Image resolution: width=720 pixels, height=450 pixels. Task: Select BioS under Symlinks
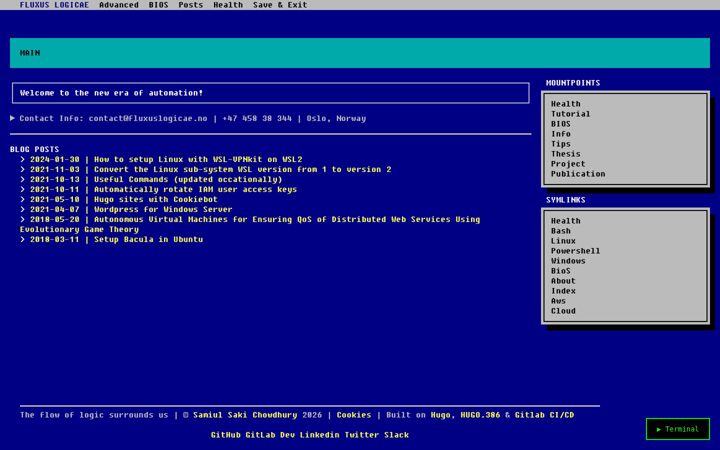coord(561,271)
